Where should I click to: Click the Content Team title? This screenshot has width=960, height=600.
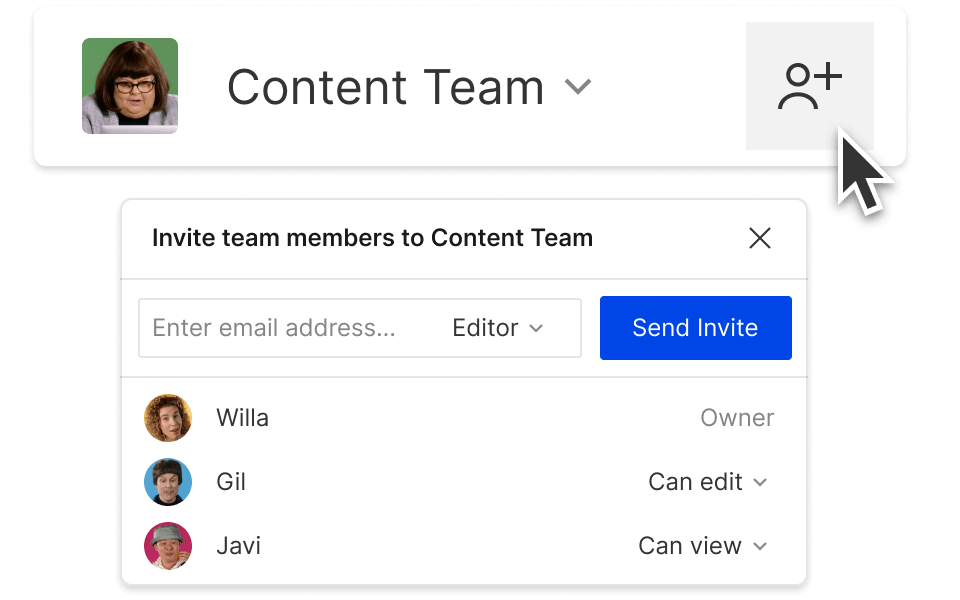point(385,87)
